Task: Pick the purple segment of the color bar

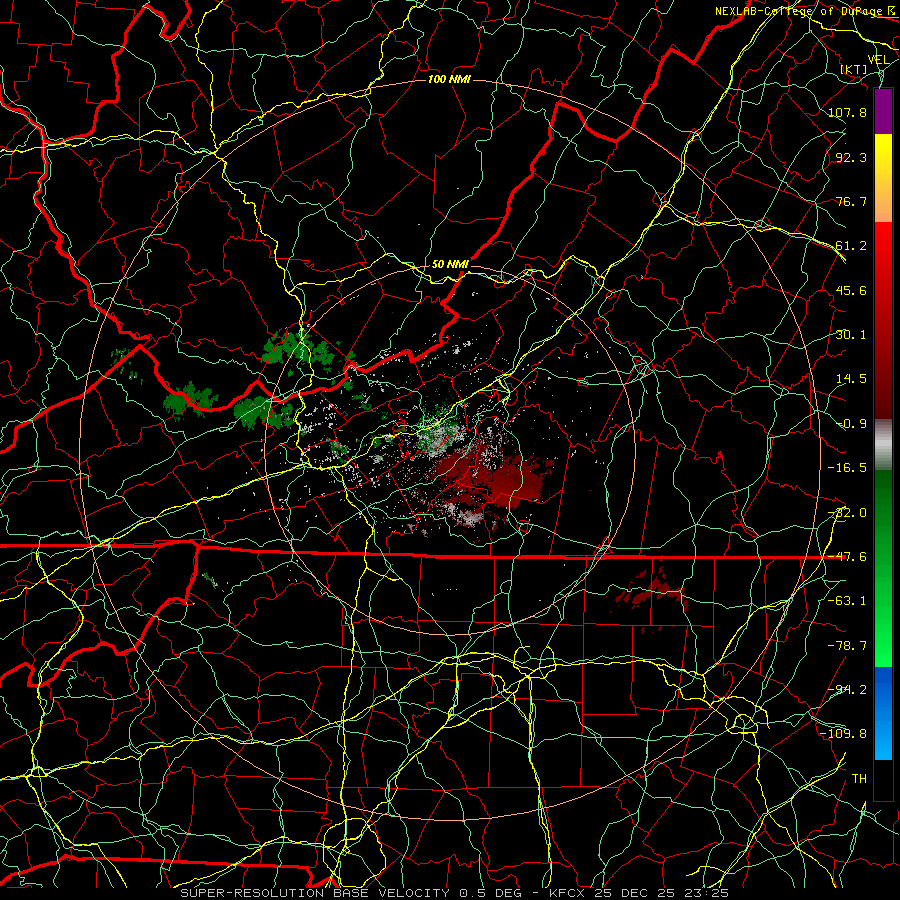Action: pyautogui.click(x=883, y=111)
